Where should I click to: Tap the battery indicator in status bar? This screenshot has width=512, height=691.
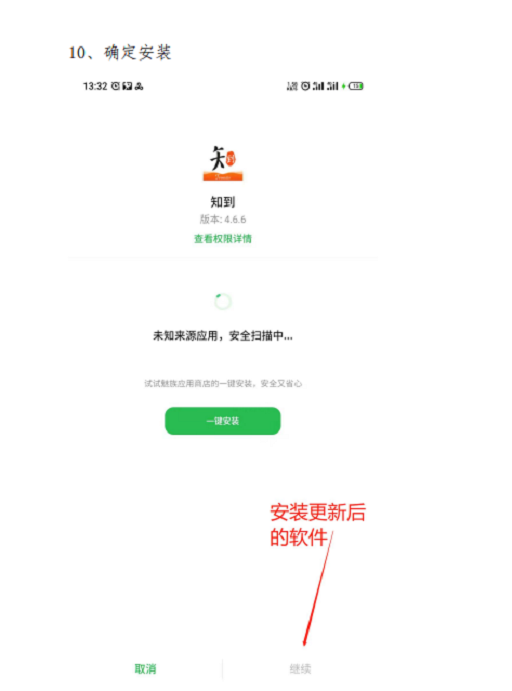click(x=356, y=86)
